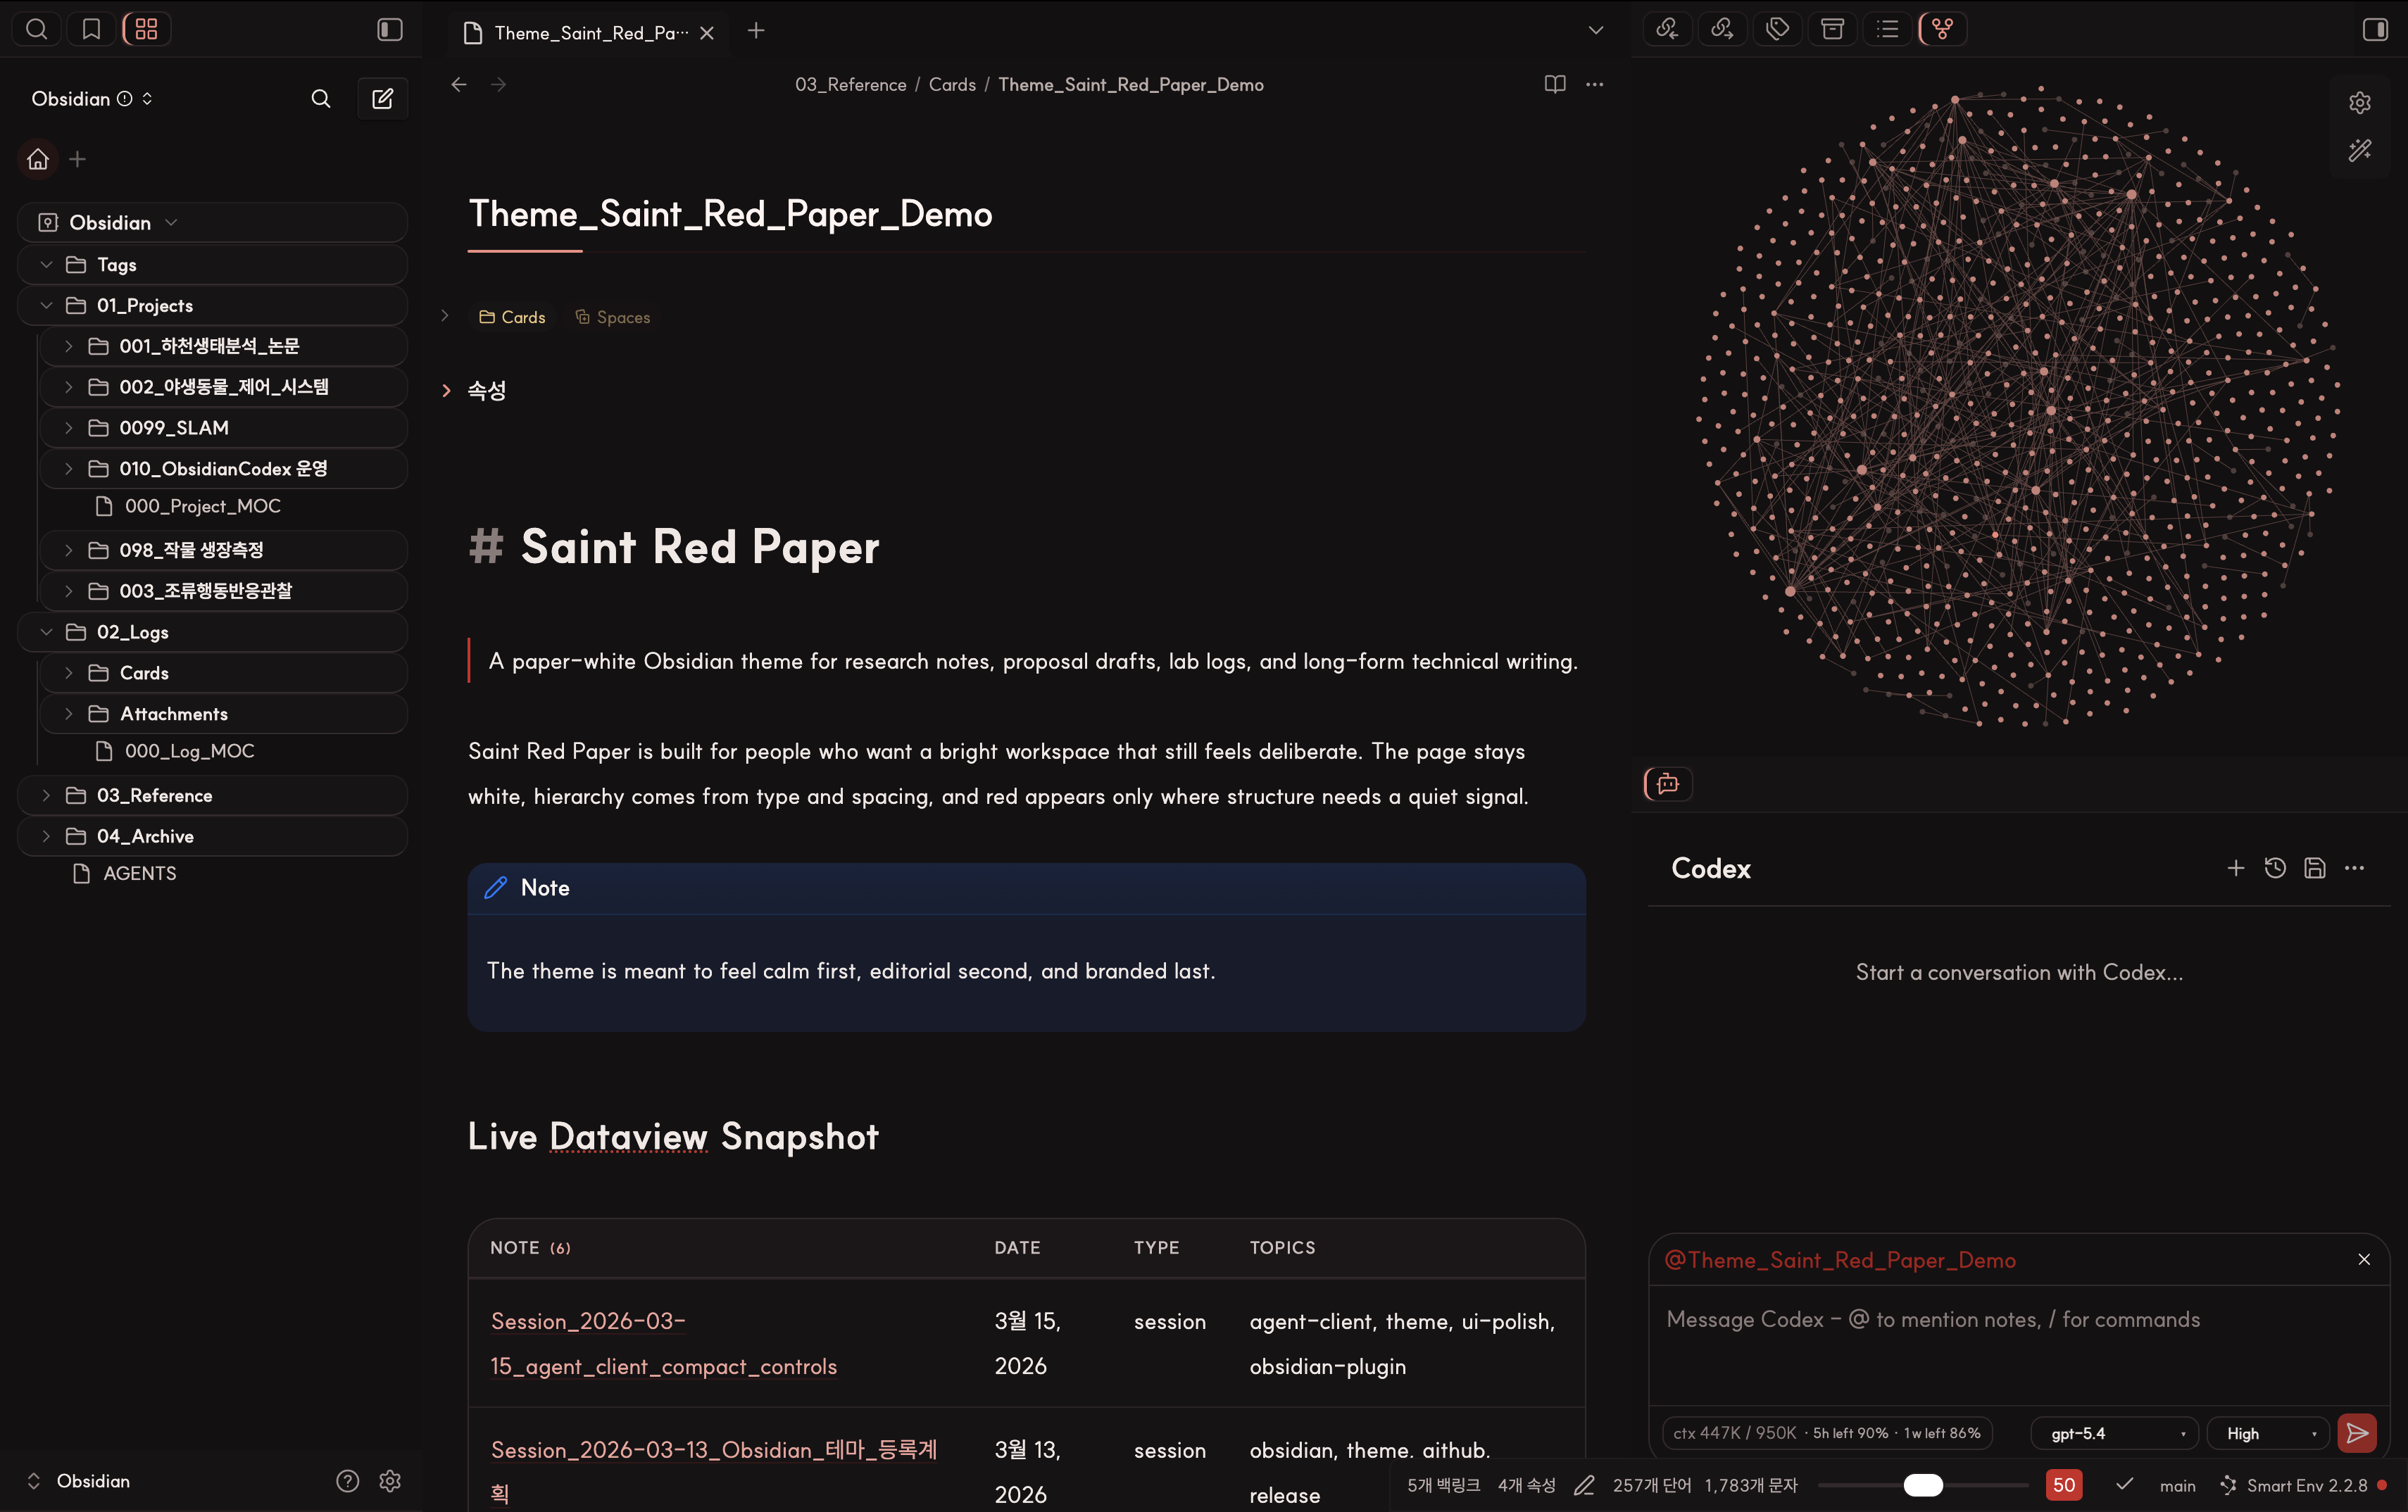Open Smart Env 2.2.8 status item
Screen dimensions: 2408x1512
[x=2304, y=1486]
